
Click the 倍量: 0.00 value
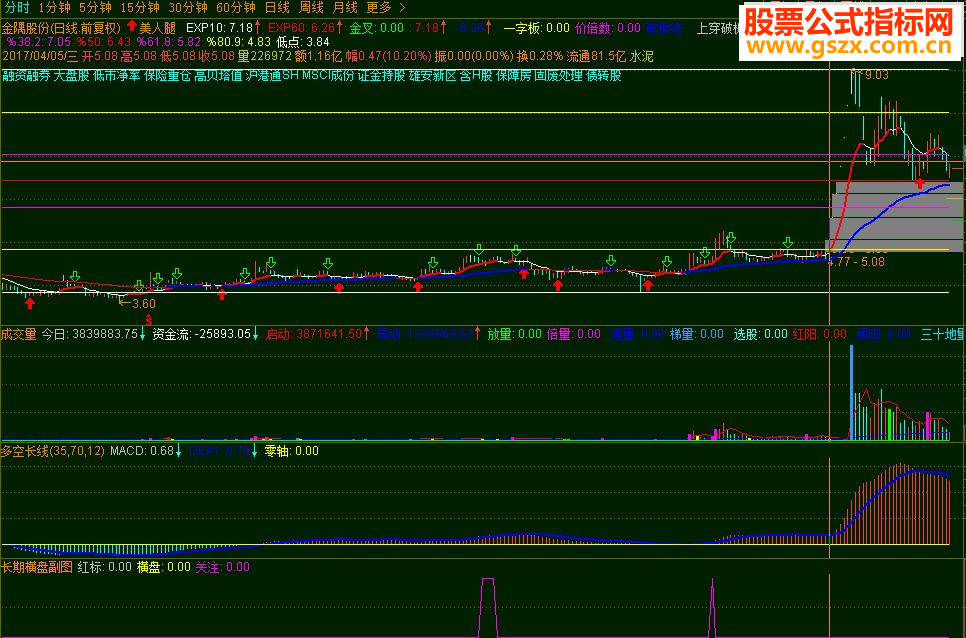pos(574,334)
